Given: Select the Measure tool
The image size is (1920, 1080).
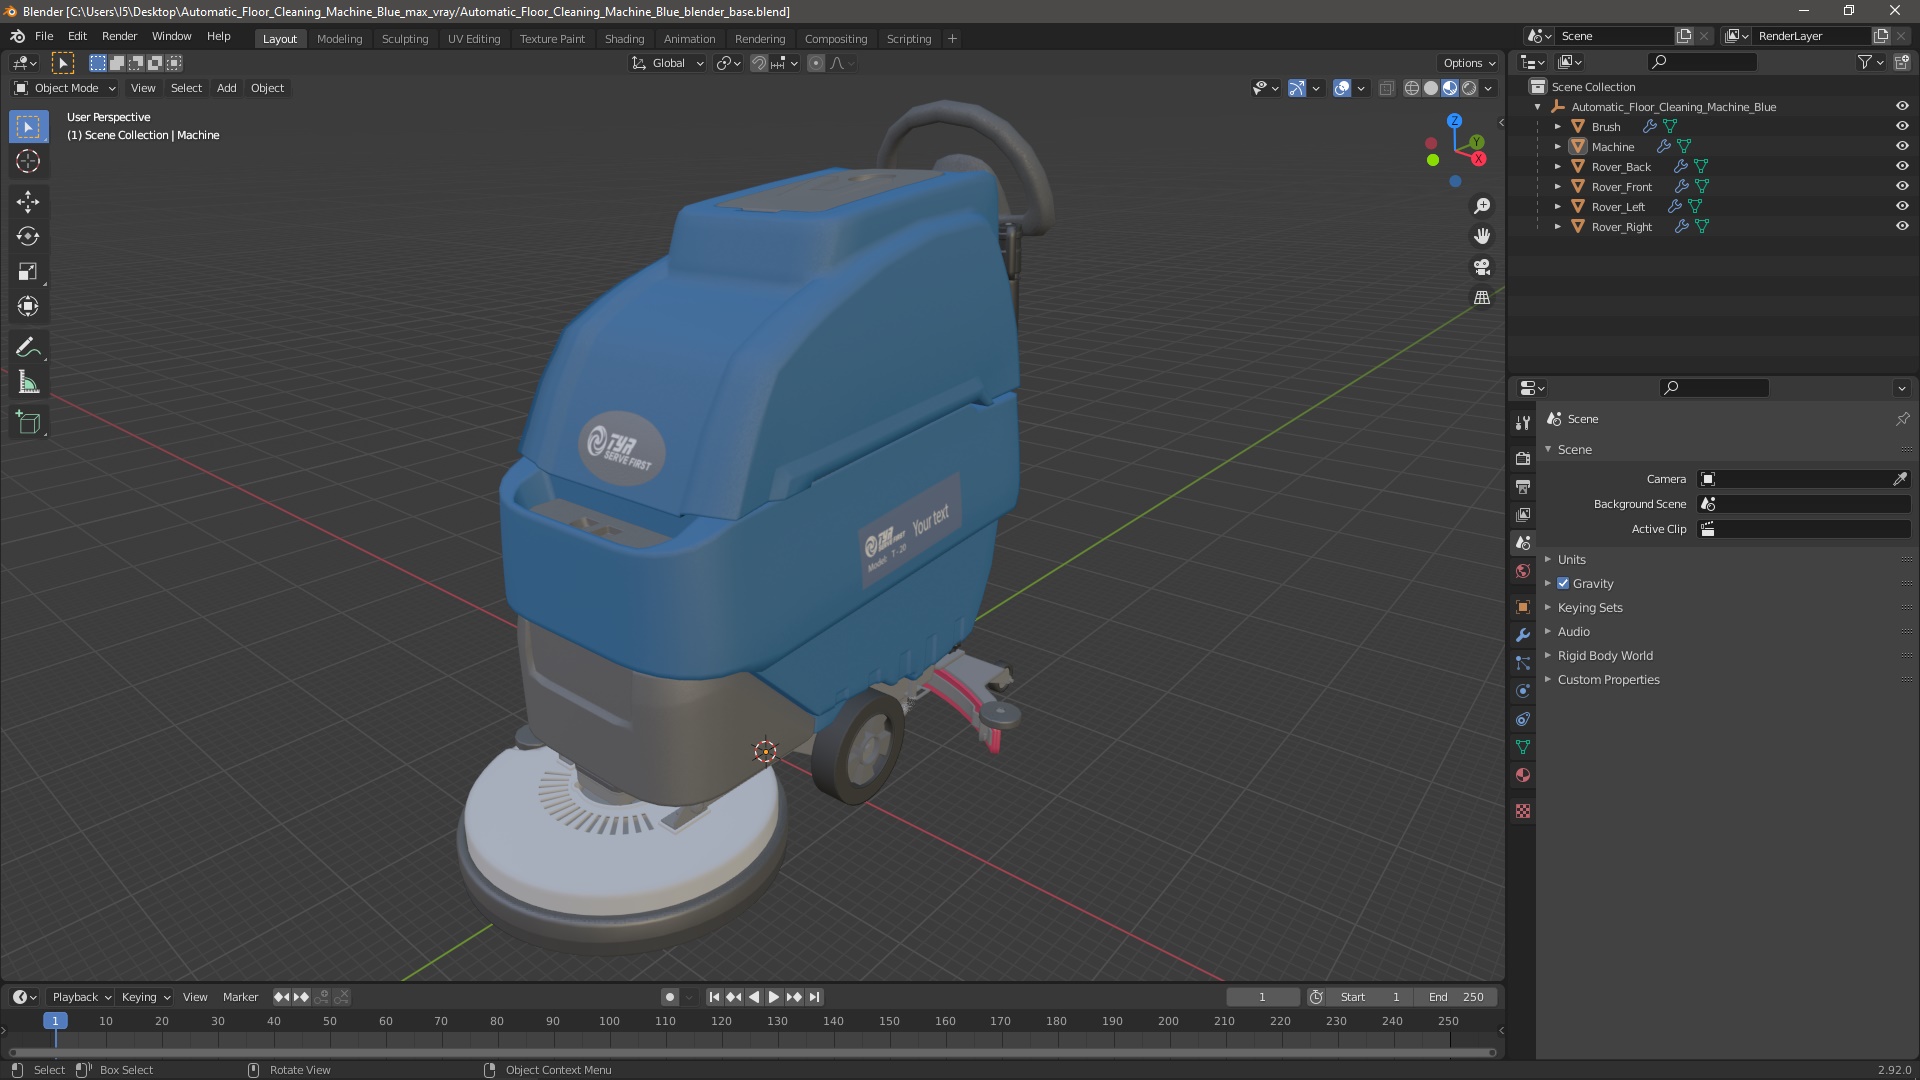Looking at the screenshot, I should coord(28,383).
